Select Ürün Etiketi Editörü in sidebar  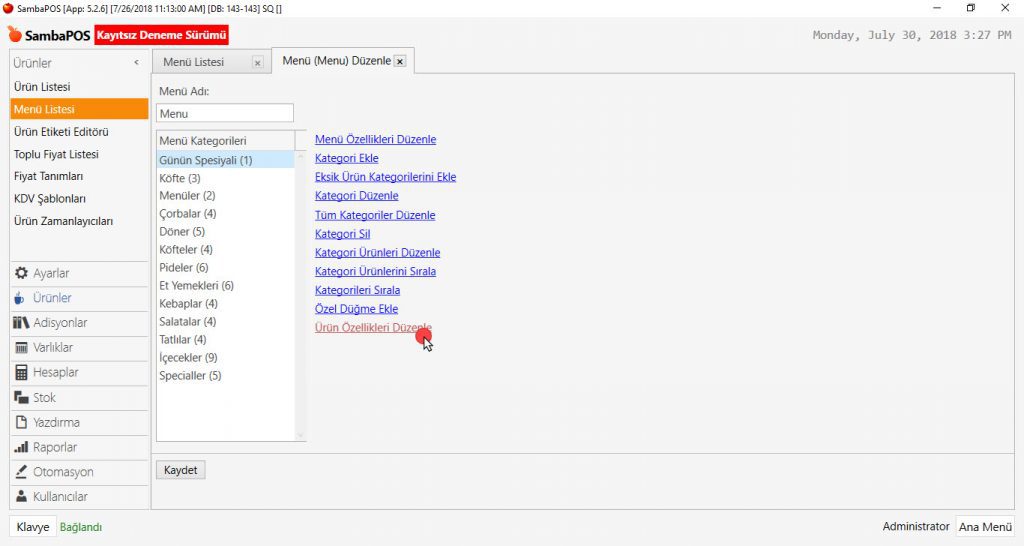point(61,132)
